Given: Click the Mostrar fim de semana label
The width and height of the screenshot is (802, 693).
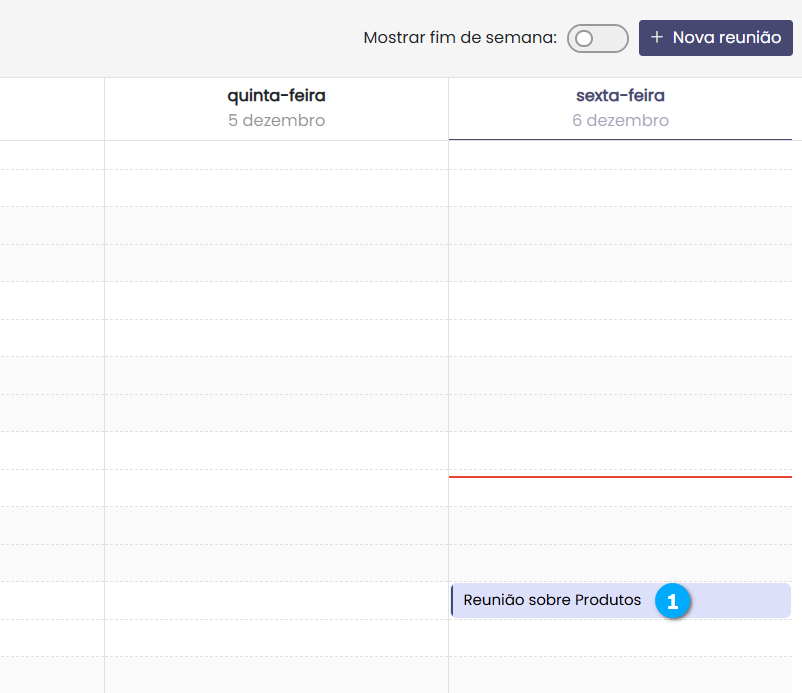Looking at the screenshot, I should [459, 38].
